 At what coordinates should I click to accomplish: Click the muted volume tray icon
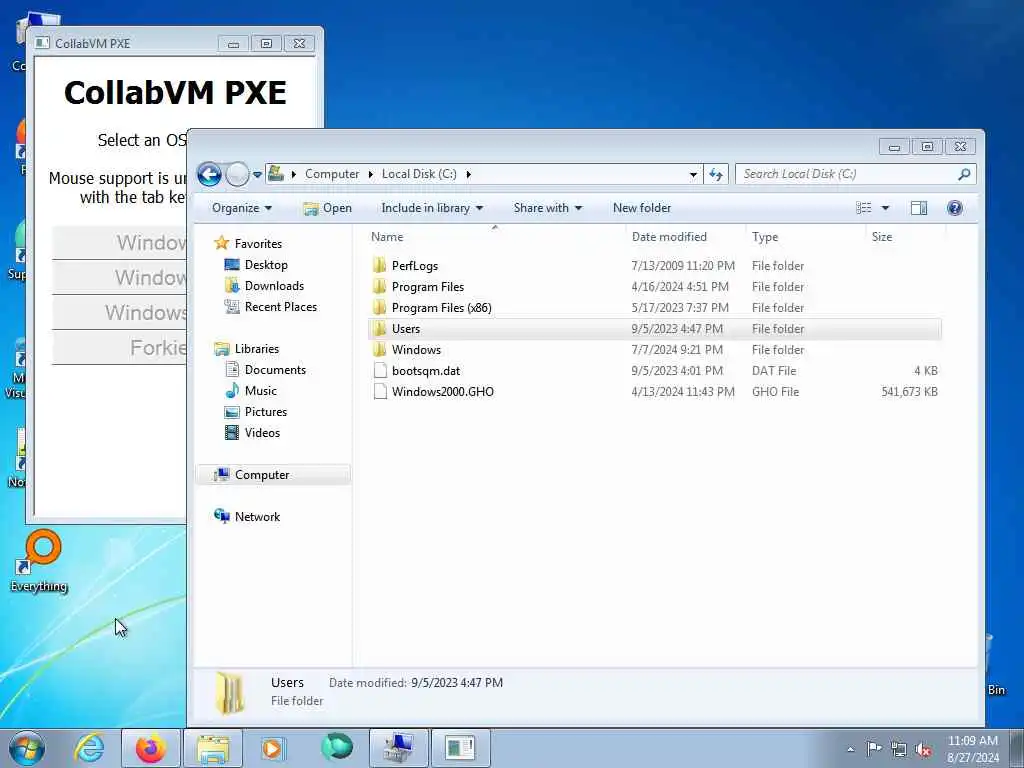pos(923,749)
